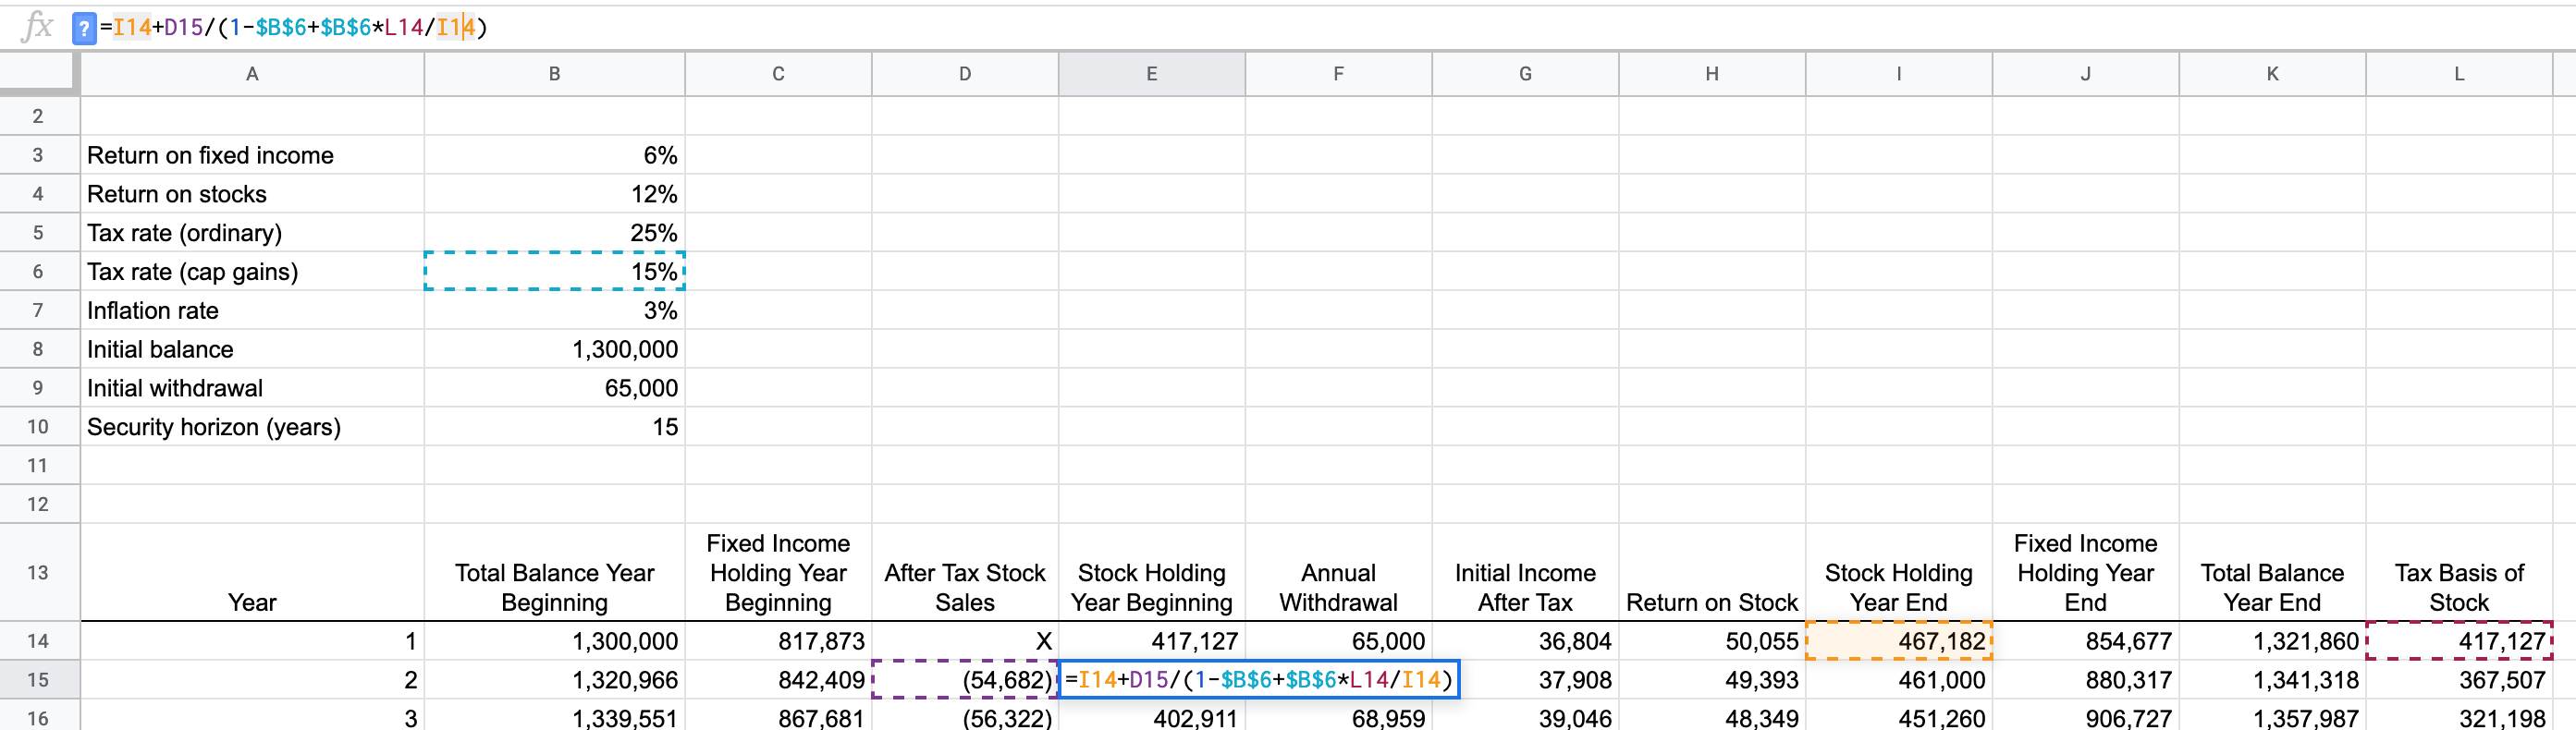Click the 15% cap gains value cell

click(x=554, y=271)
